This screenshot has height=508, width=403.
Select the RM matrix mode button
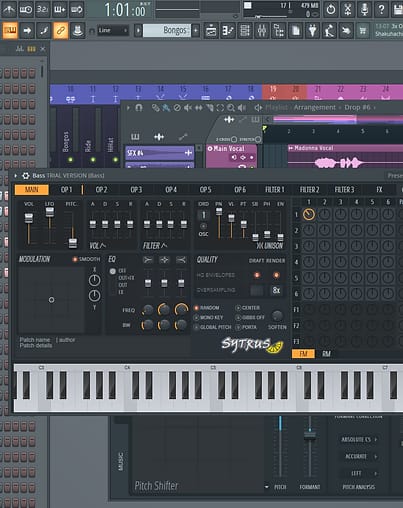click(326, 354)
